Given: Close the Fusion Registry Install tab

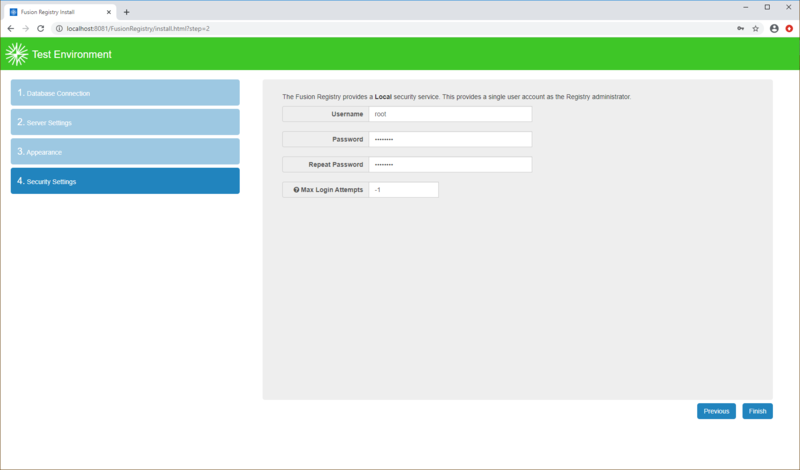Looking at the screenshot, I should [109, 12].
